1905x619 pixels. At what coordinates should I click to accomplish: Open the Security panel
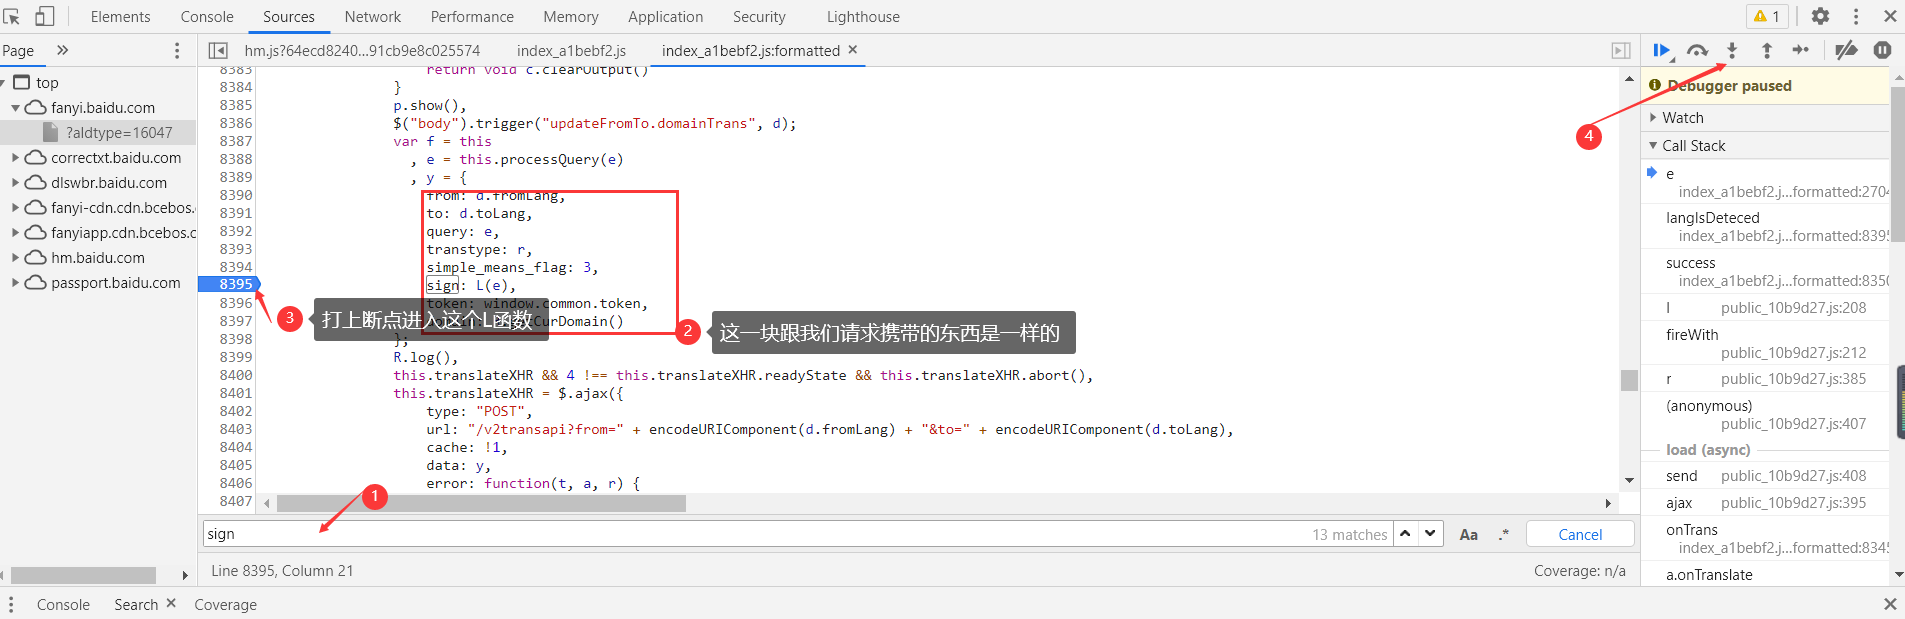click(759, 17)
